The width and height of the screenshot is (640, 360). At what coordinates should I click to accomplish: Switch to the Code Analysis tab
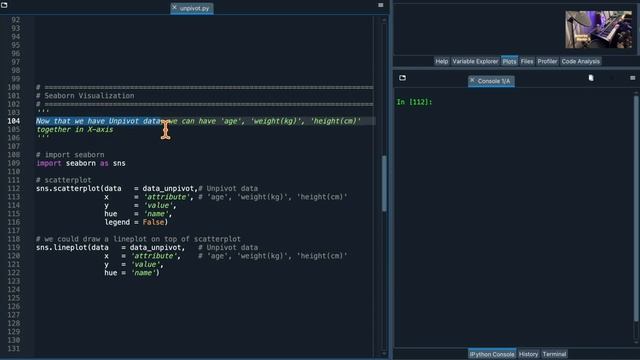click(x=580, y=61)
